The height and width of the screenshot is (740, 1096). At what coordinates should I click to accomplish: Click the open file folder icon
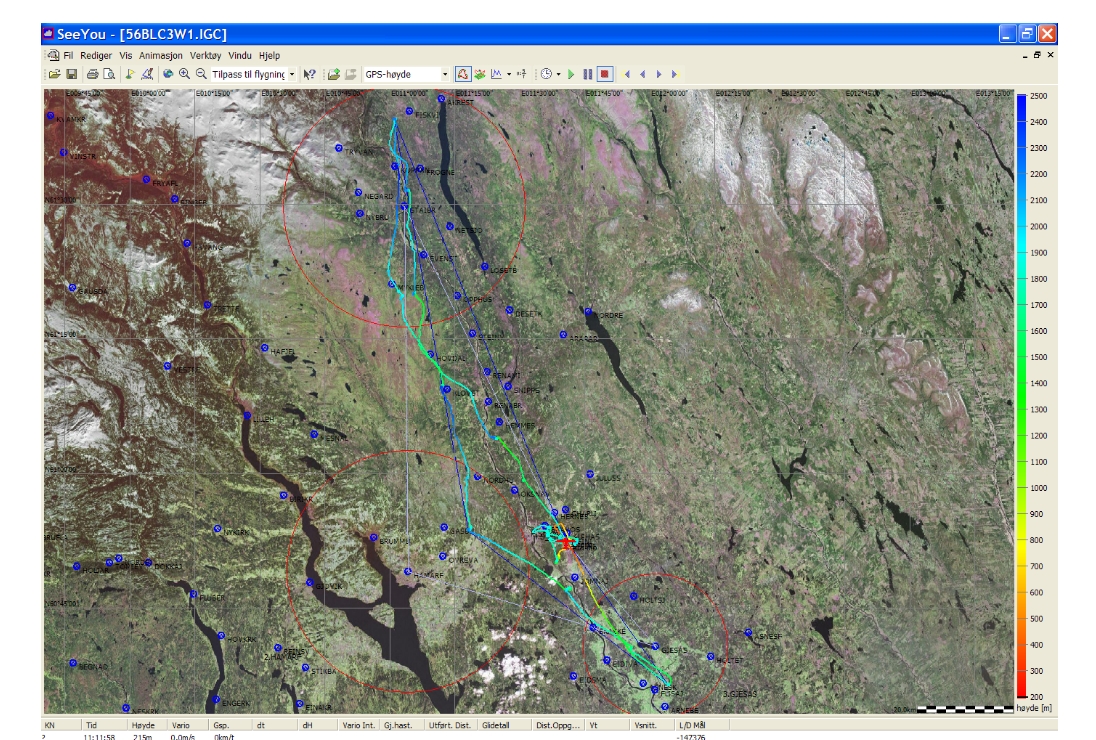(x=54, y=74)
